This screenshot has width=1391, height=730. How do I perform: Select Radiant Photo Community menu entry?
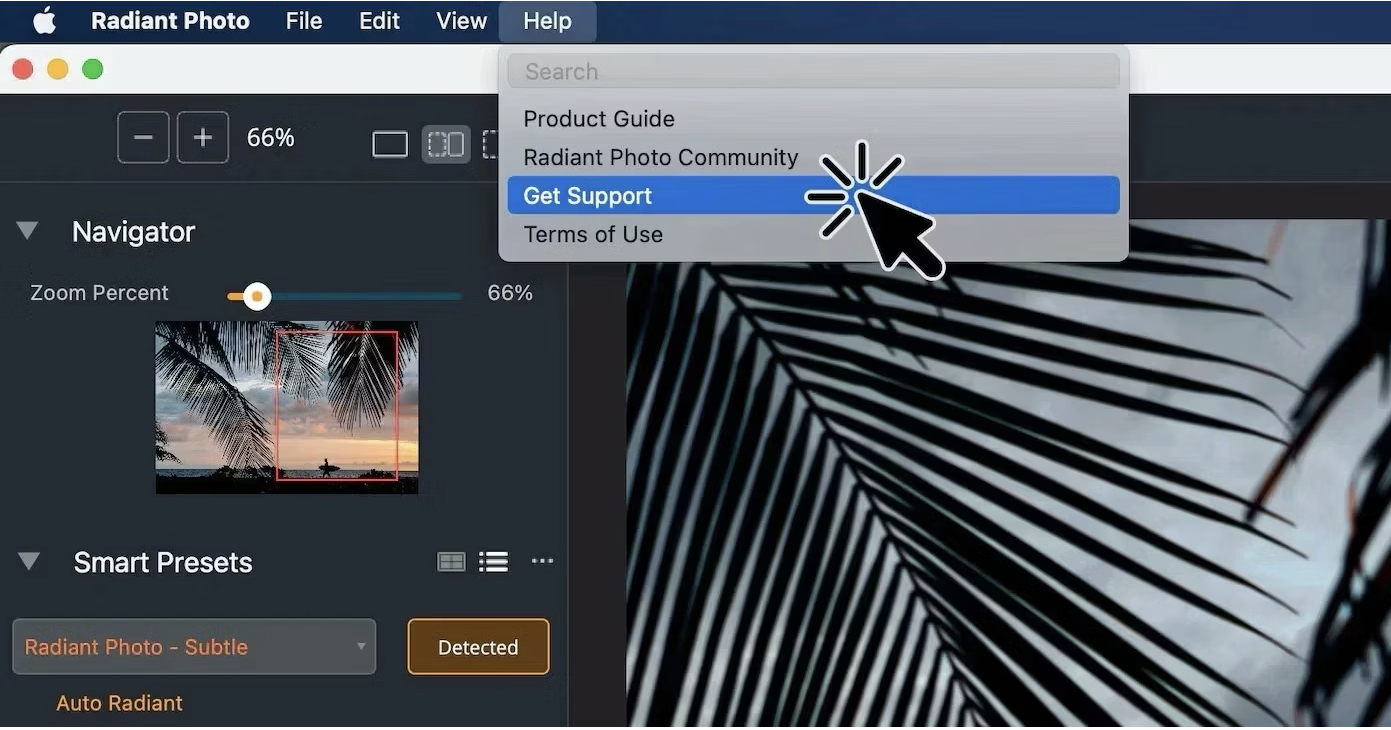[660, 158]
